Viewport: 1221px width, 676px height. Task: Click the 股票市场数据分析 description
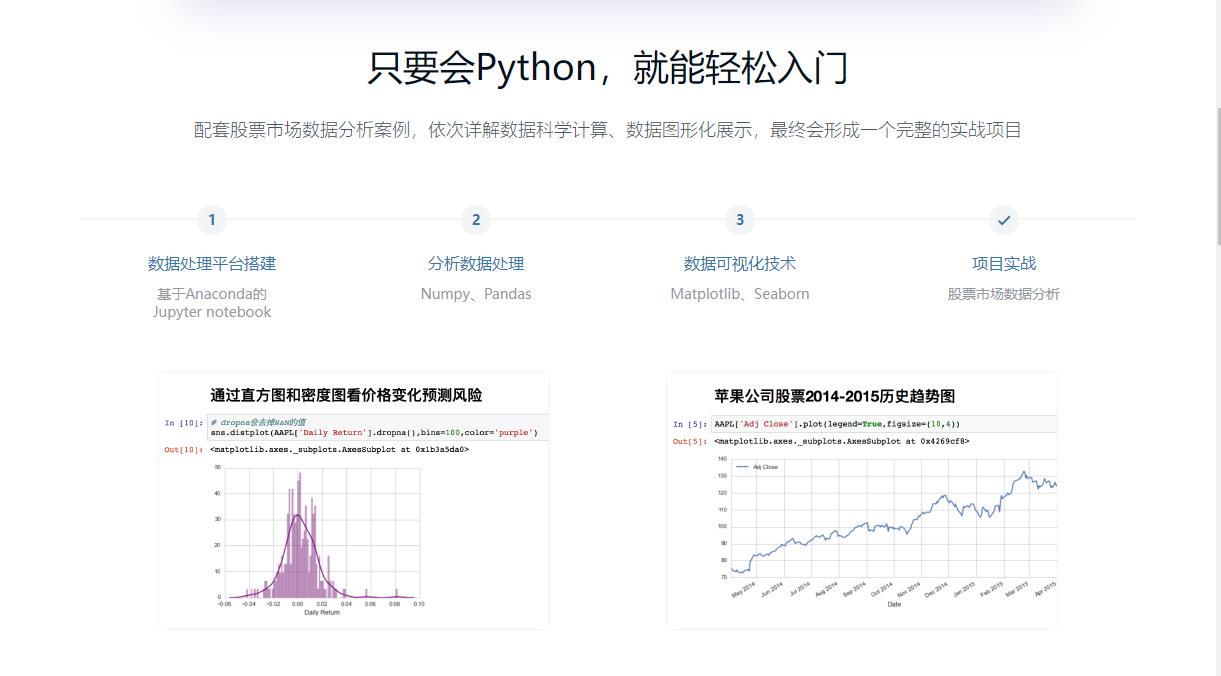[1004, 294]
